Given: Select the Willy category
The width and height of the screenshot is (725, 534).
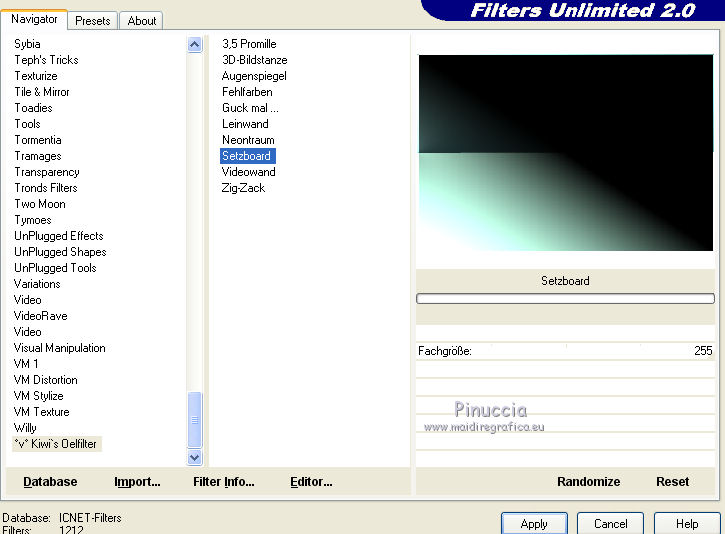Looking at the screenshot, I should tap(25, 428).
